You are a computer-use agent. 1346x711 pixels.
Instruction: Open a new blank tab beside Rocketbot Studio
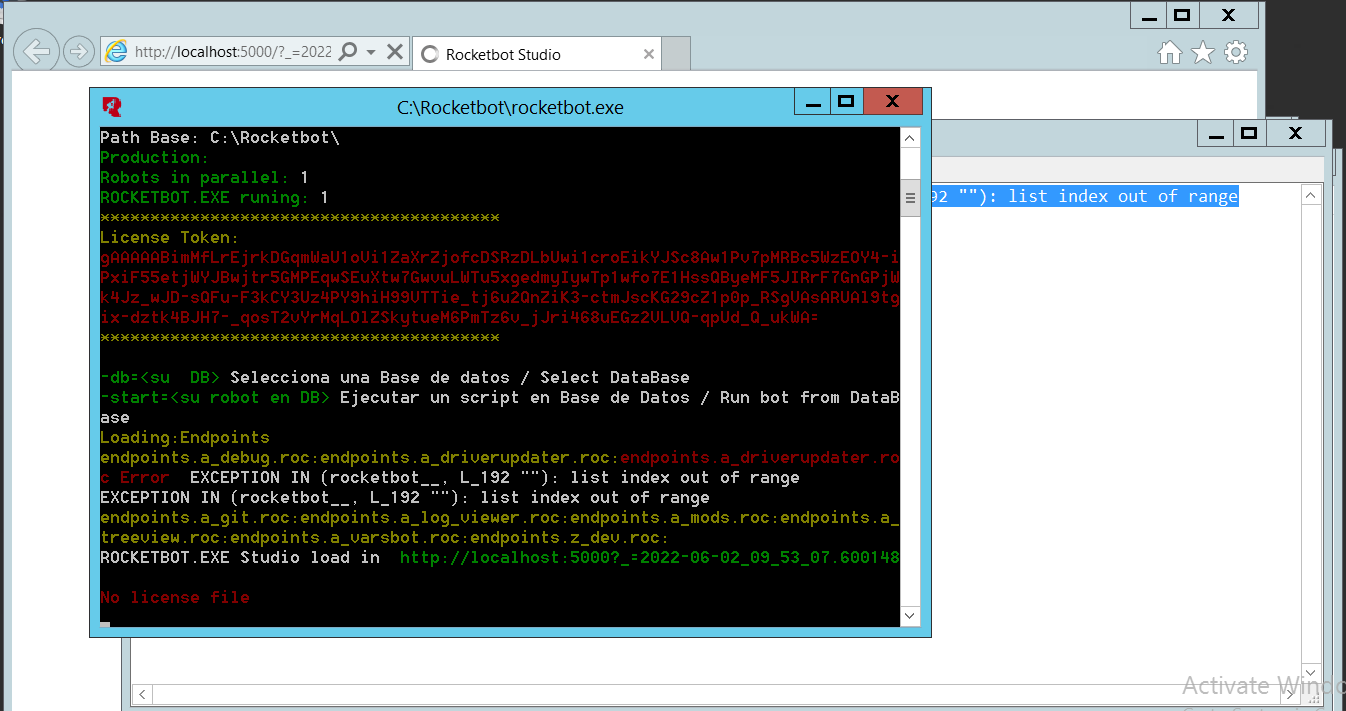coord(676,54)
